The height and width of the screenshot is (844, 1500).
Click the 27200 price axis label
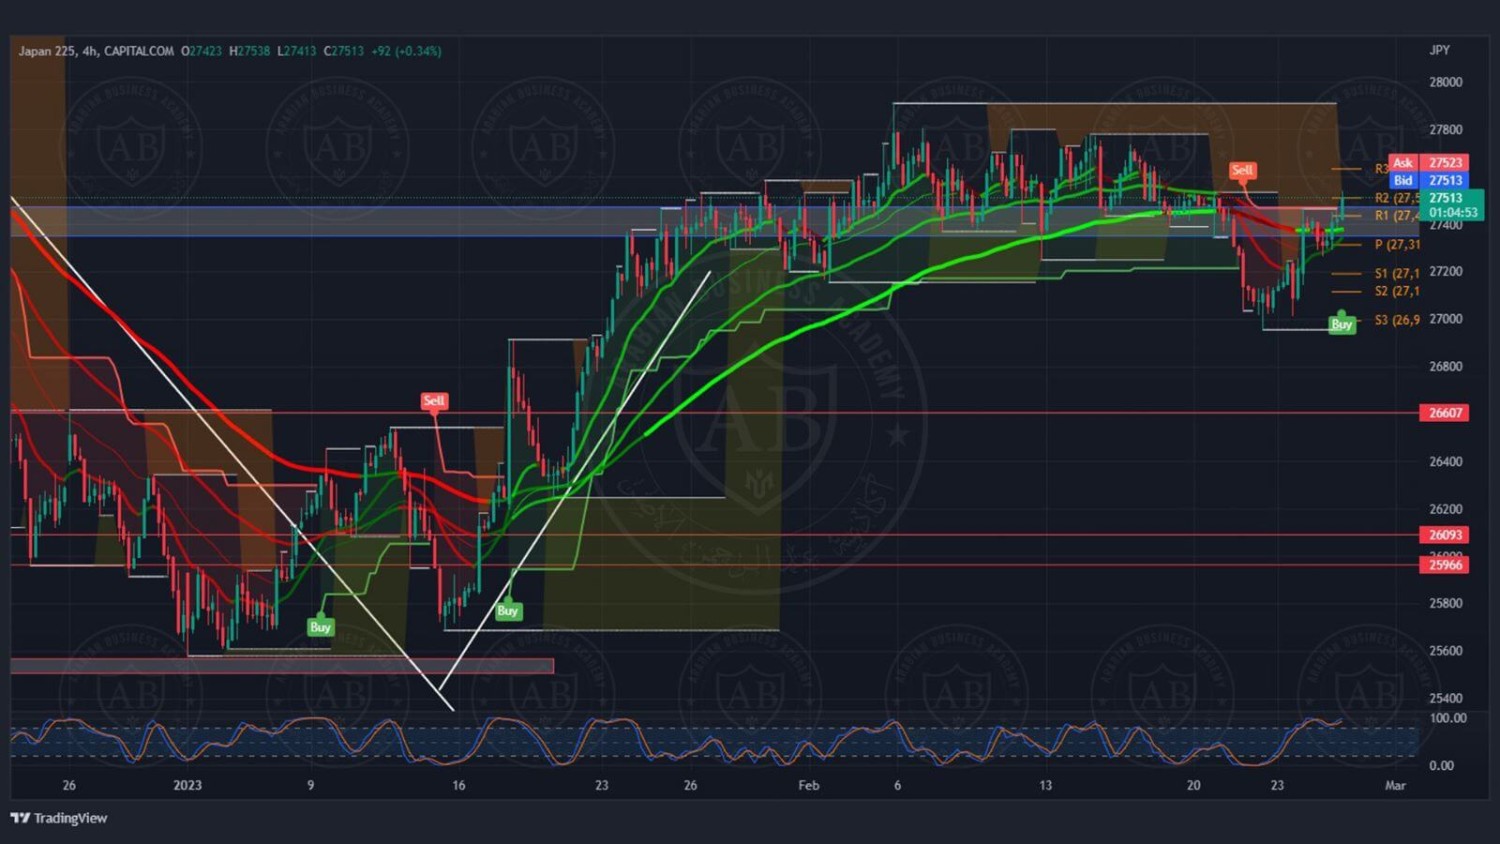1445,272
